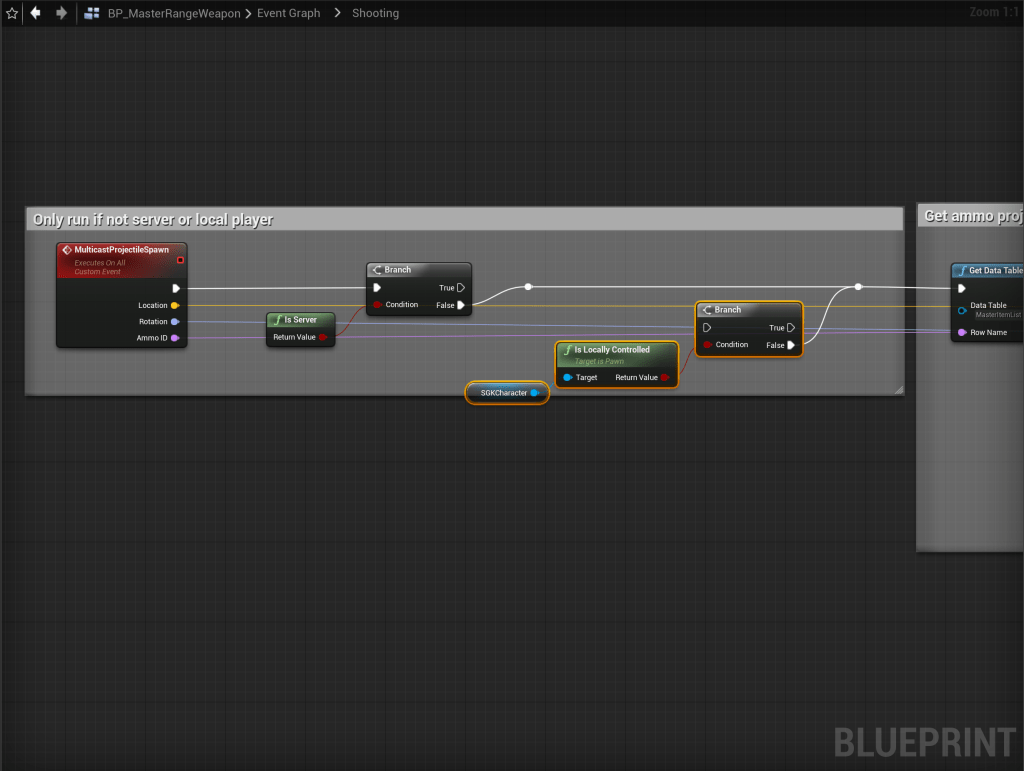Click the second Branch node's Condition pin

click(x=709, y=345)
